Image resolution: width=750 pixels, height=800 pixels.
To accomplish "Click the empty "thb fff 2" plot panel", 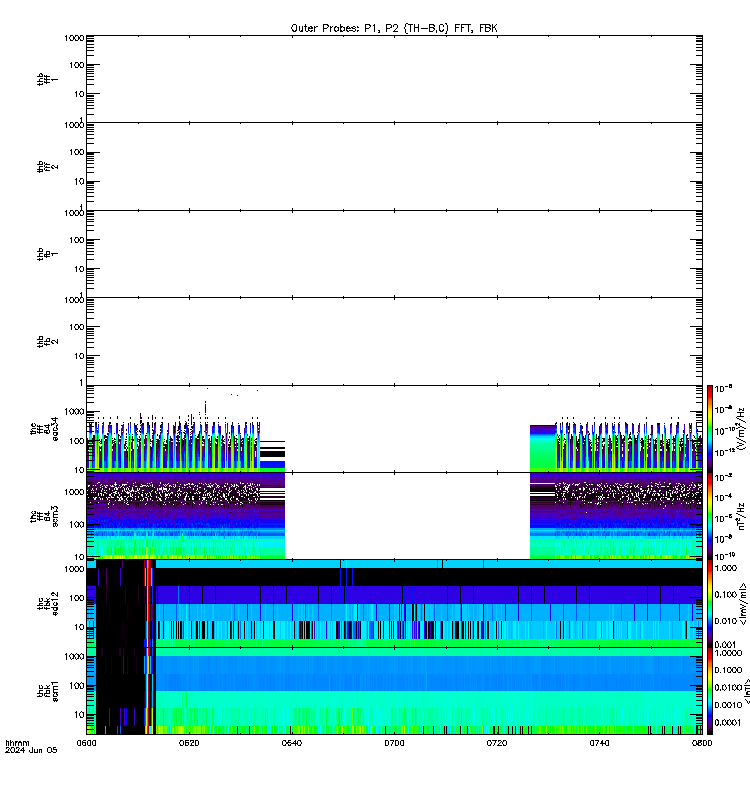I will coord(394,166).
